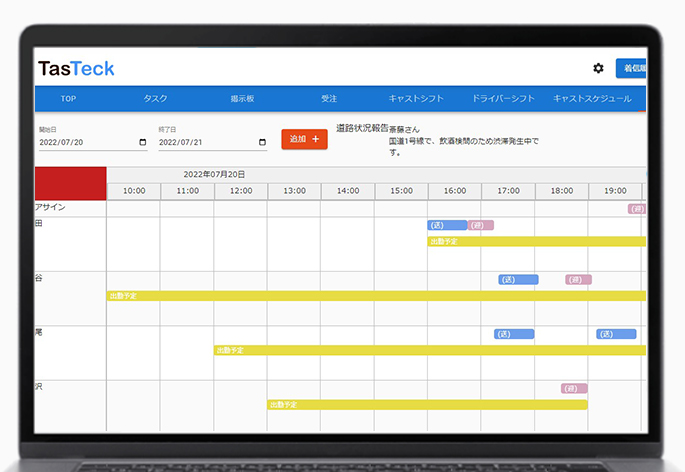Click blue (送) event at 19:00 in 尾 row
This screenshot has width=685, height=472.
coord(616,334)
